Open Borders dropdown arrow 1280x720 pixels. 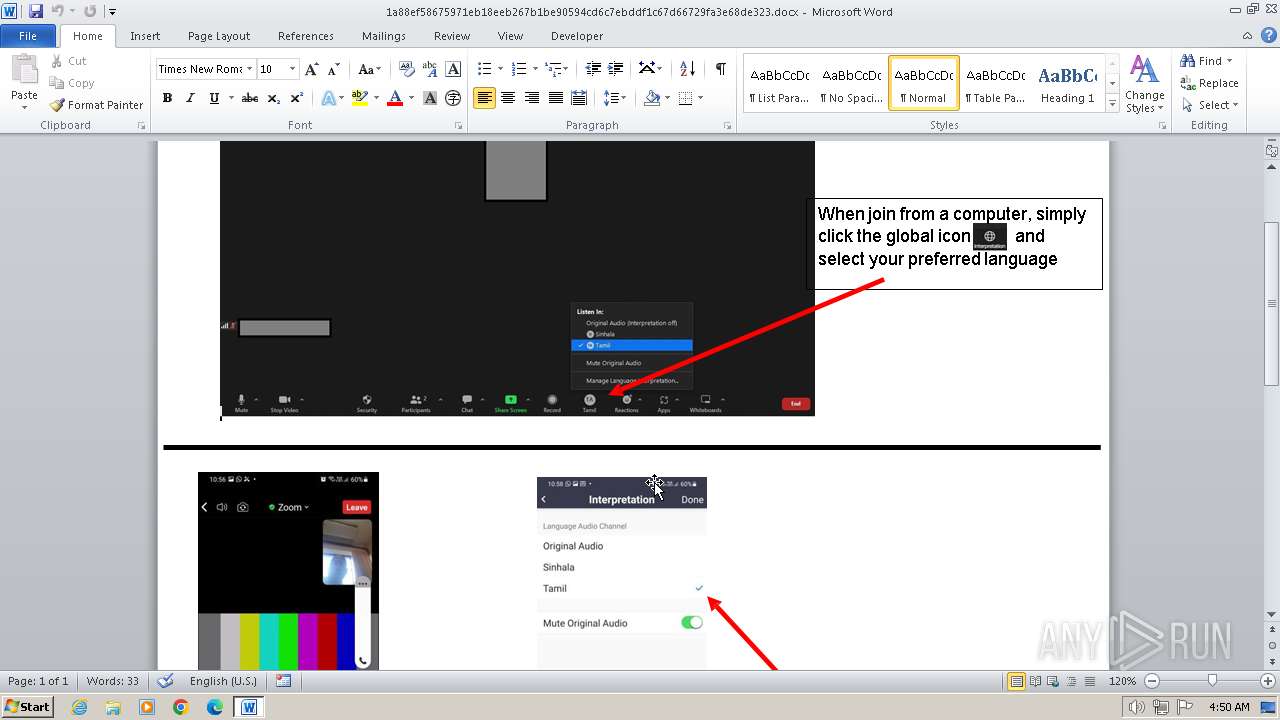pos(700,98)
